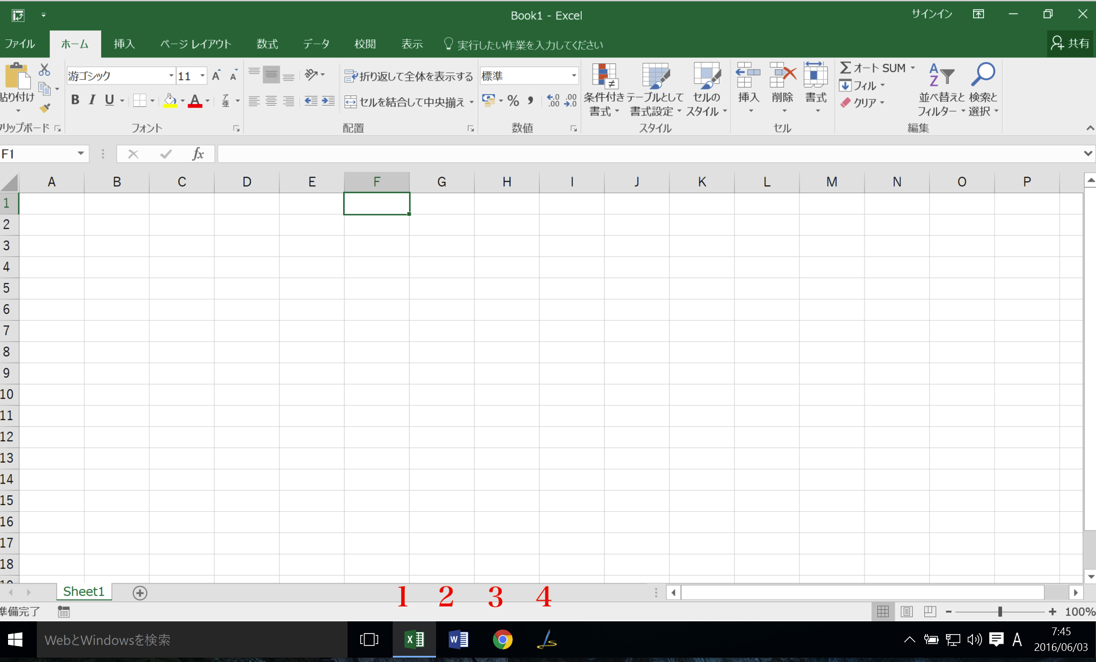Viewport: 1096px width, 662px height.
Task: Click サインイン sign in link
Action: [x=931, y=14]
